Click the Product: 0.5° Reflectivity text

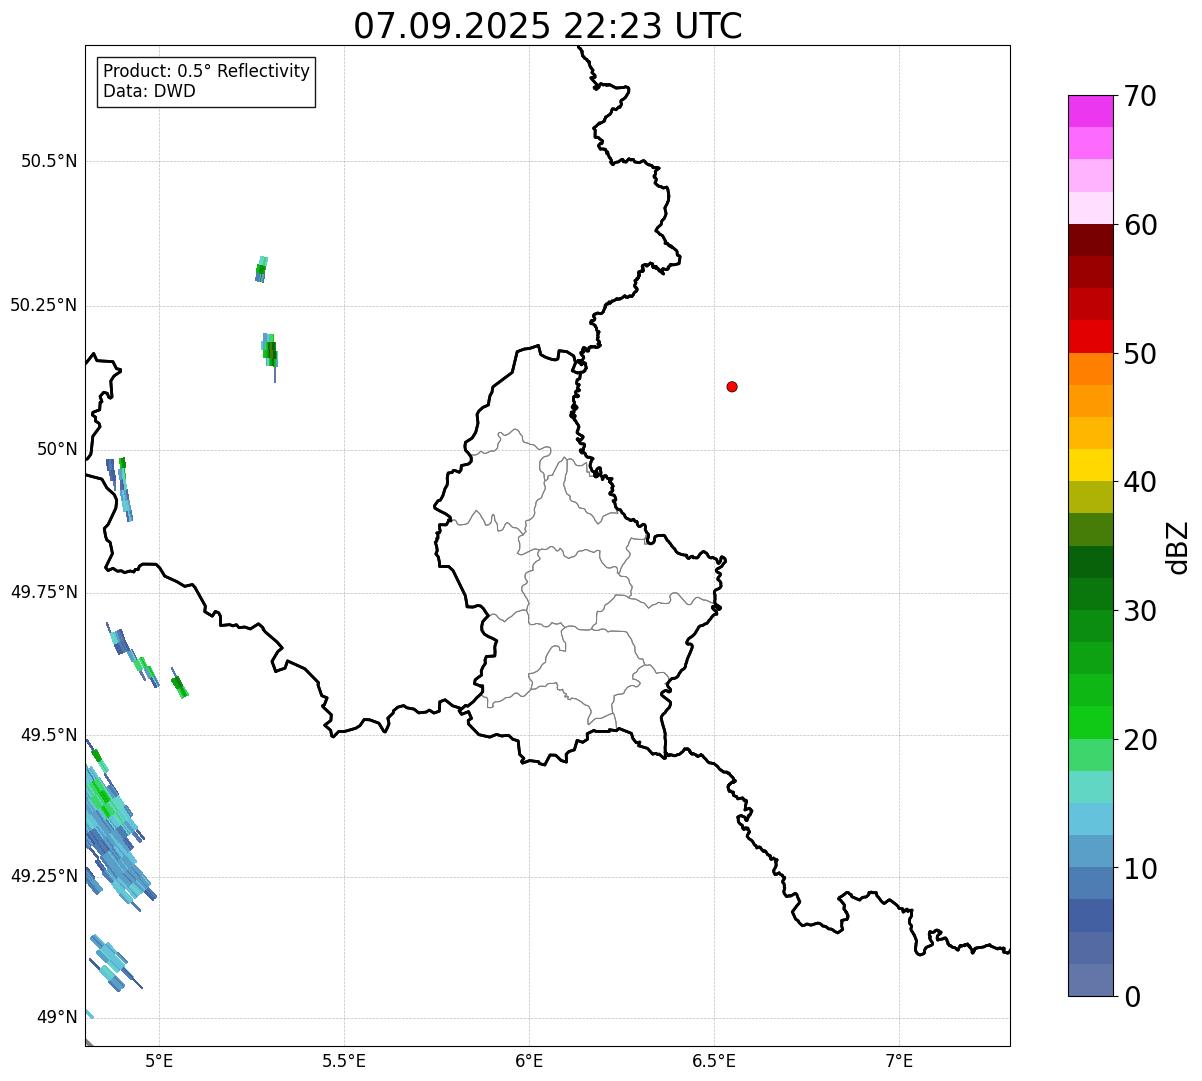[x=206, y=71]
